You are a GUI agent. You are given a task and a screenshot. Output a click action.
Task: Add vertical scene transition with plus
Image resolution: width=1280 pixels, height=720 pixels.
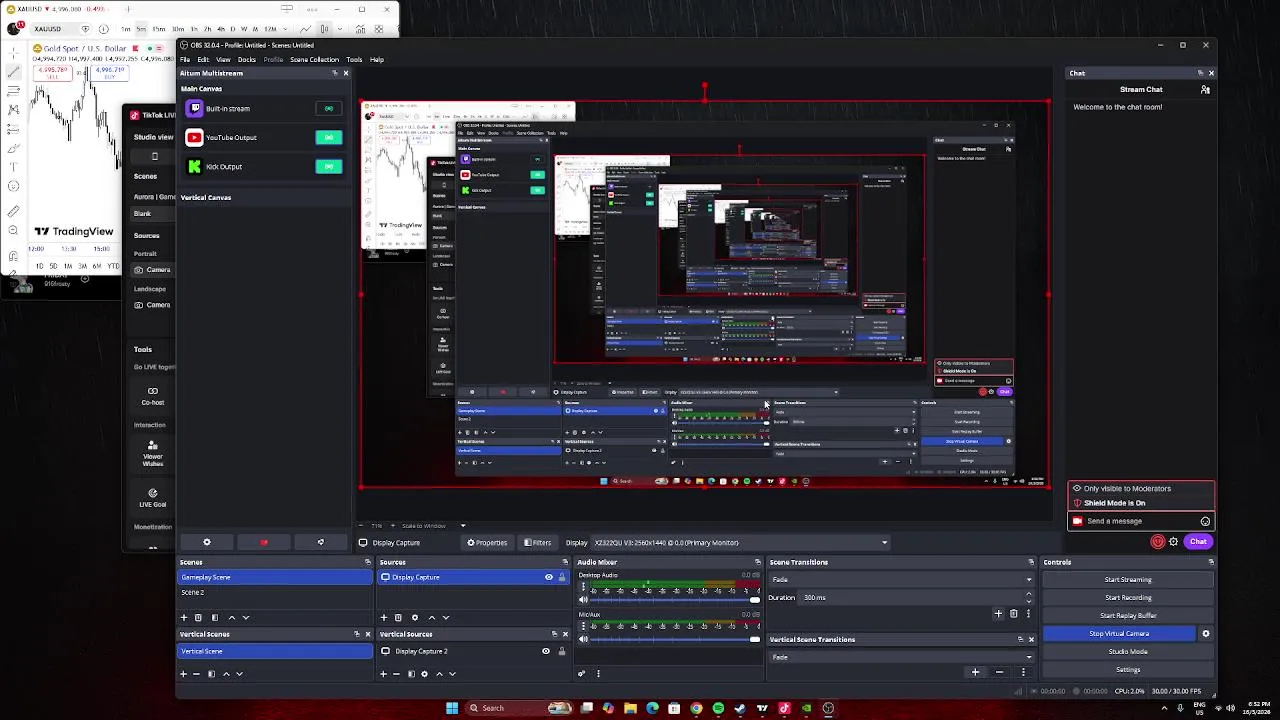[975, 672]
